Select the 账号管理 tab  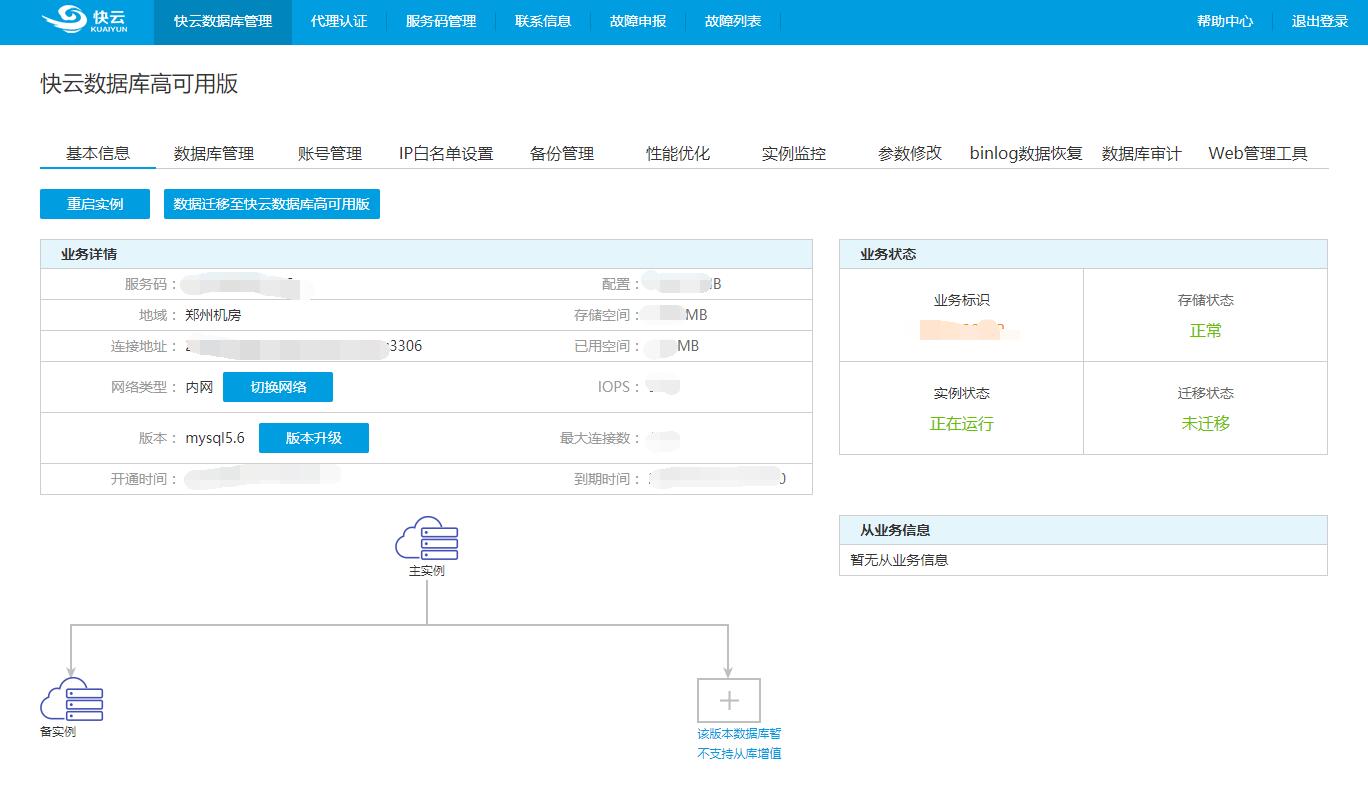click(x=330, y=153)
